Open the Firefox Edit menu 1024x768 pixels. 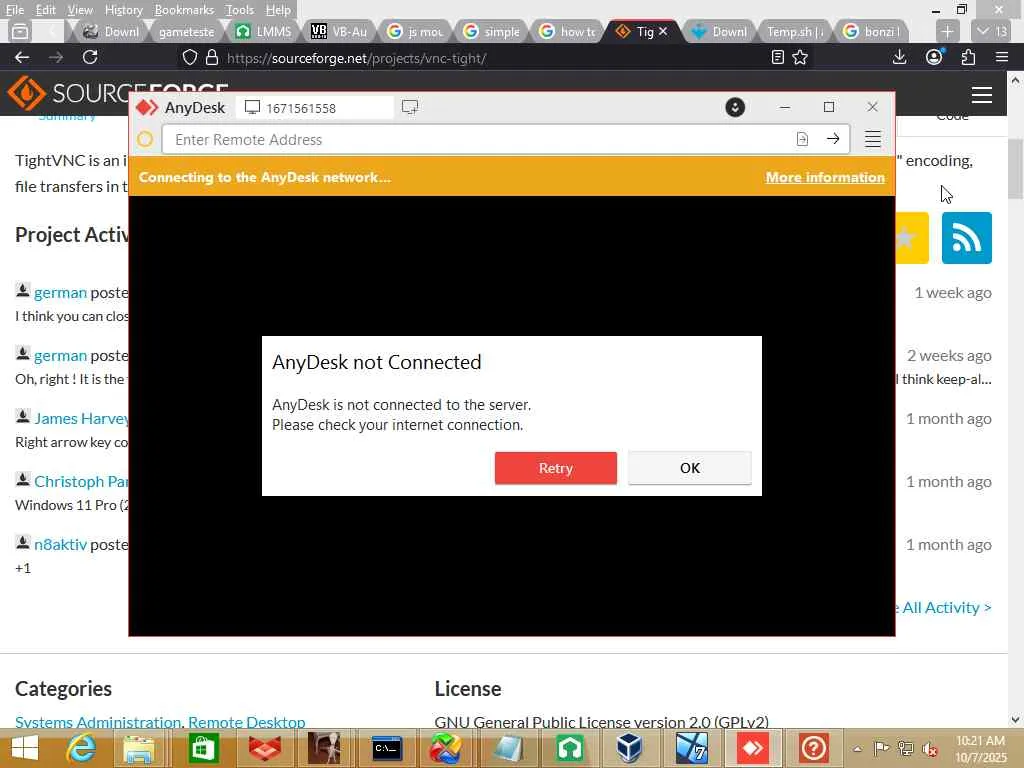click(x=45, y=10)
